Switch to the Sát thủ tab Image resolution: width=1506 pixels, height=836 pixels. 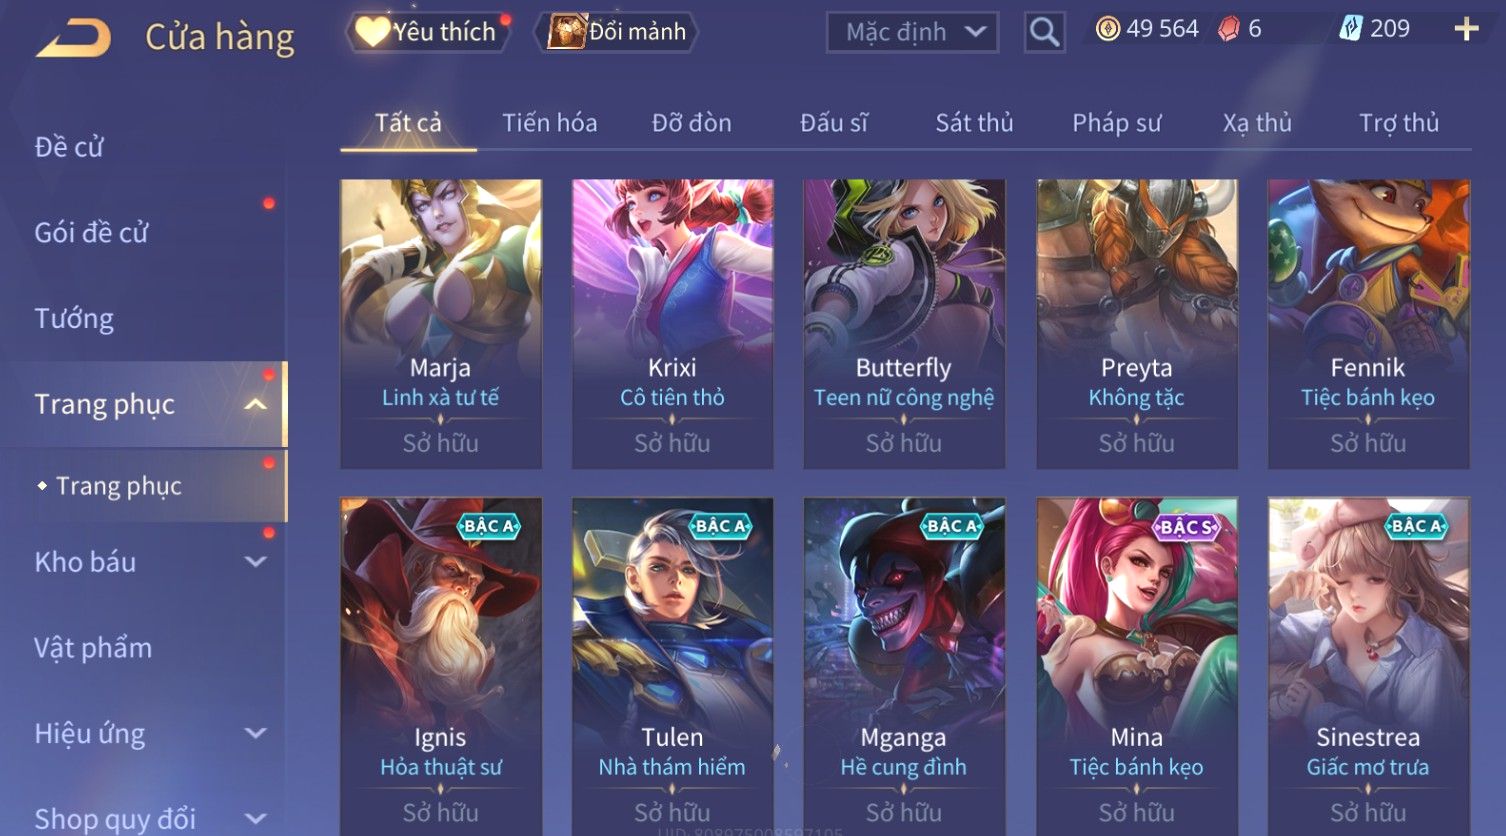(x=974, y=123)
